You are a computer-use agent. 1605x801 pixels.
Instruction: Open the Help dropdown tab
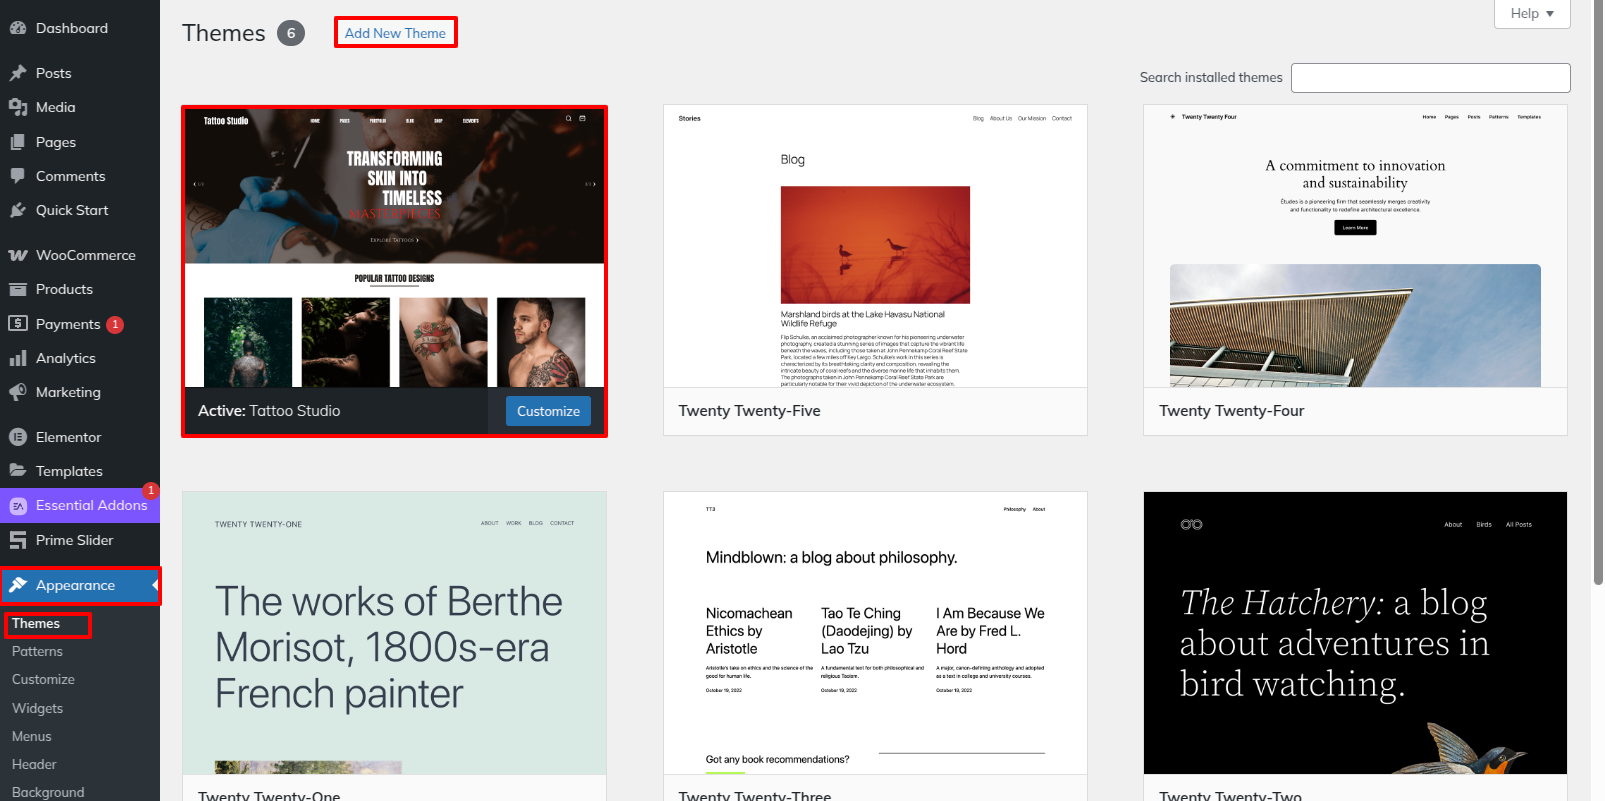[1532, 13]
